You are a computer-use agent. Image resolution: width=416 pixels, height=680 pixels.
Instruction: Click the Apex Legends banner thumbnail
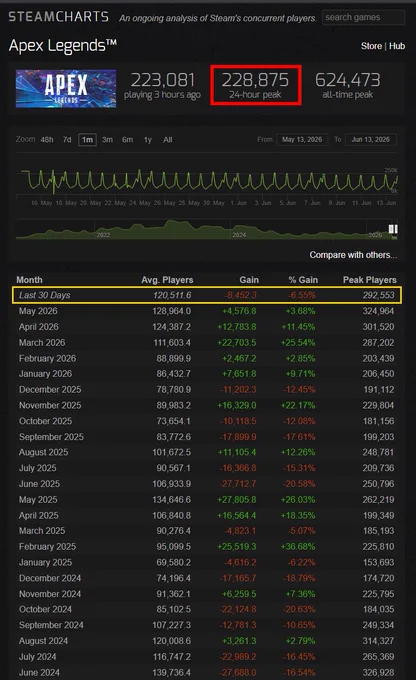66,88
